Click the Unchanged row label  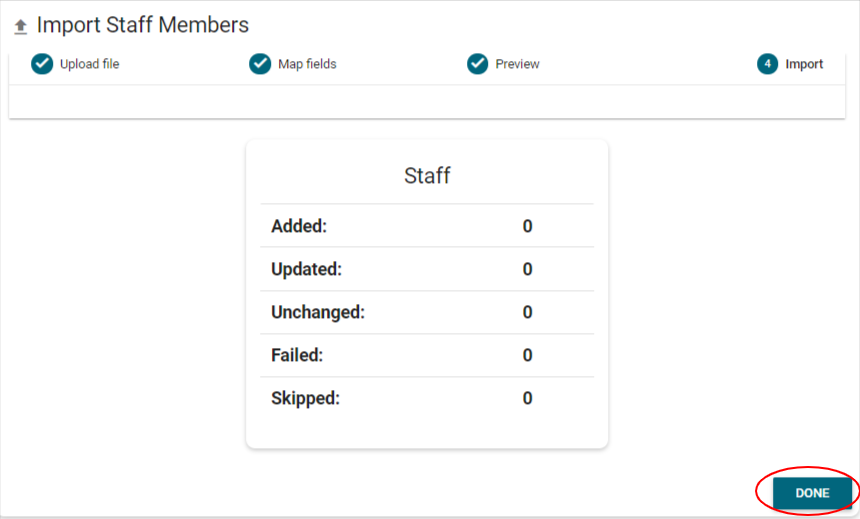[318, 312]
